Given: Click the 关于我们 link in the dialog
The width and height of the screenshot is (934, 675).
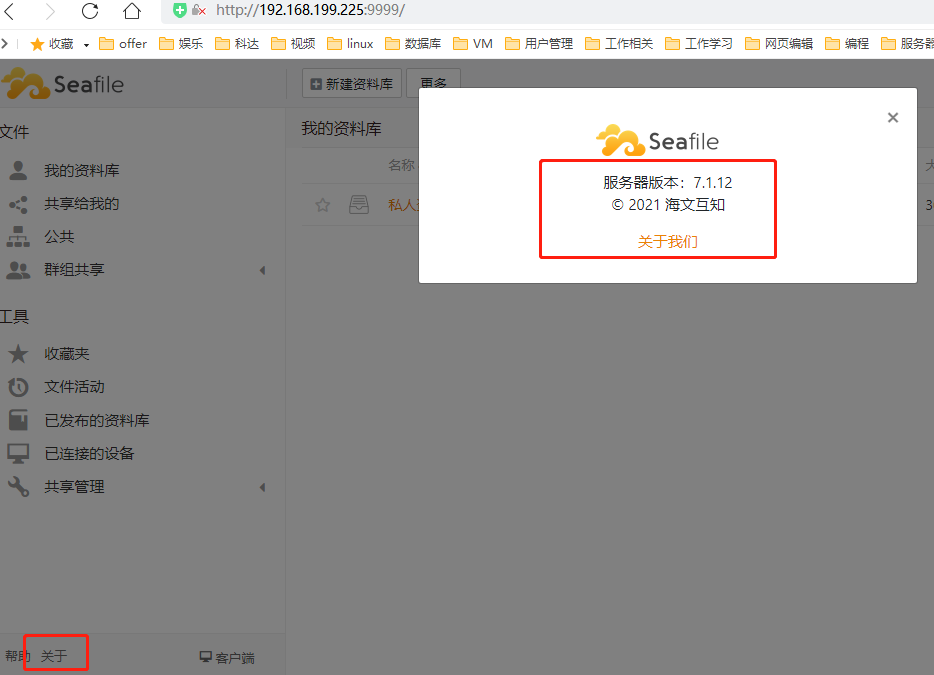Looking at the screenshot, I should point(668,241).
